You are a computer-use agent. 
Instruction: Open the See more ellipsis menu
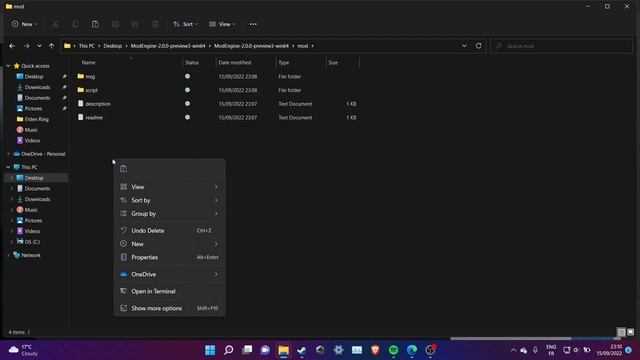tap(253, 24)
